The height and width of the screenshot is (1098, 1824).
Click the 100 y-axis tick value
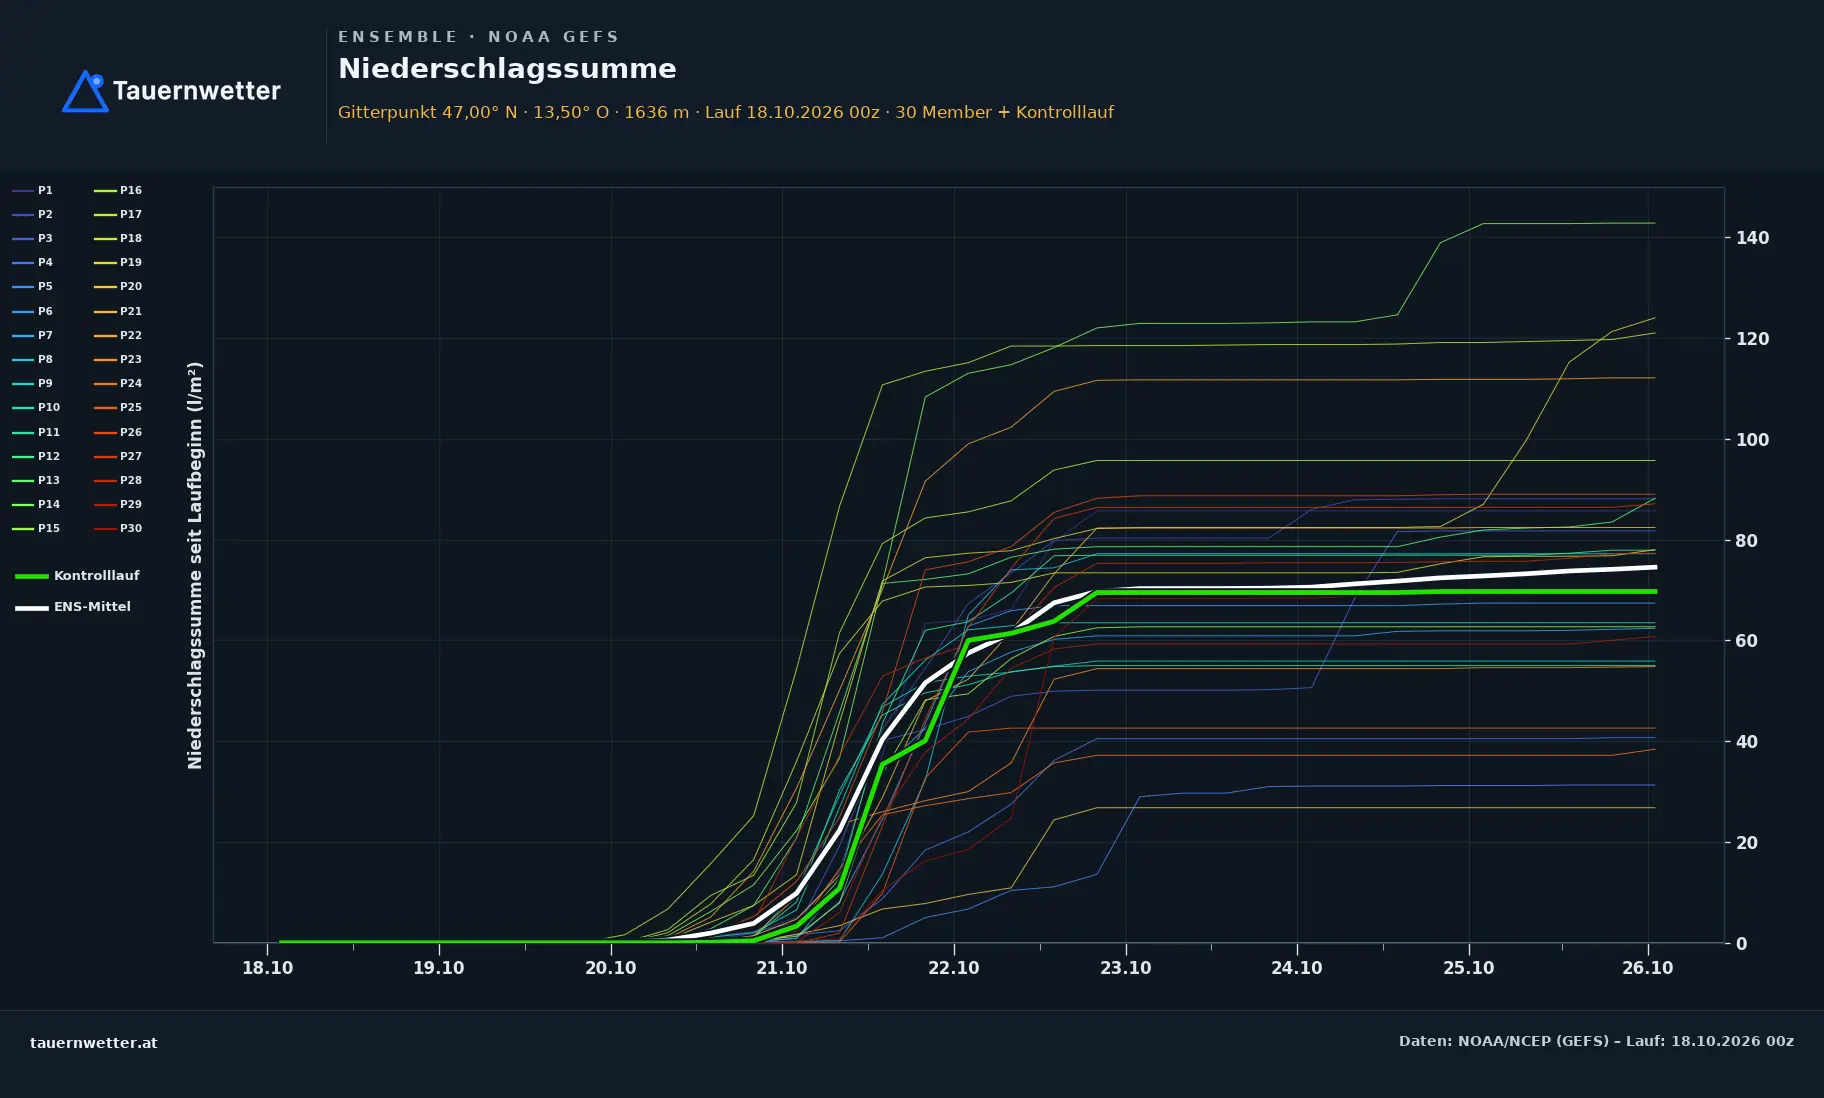(x=1753, y=440)
